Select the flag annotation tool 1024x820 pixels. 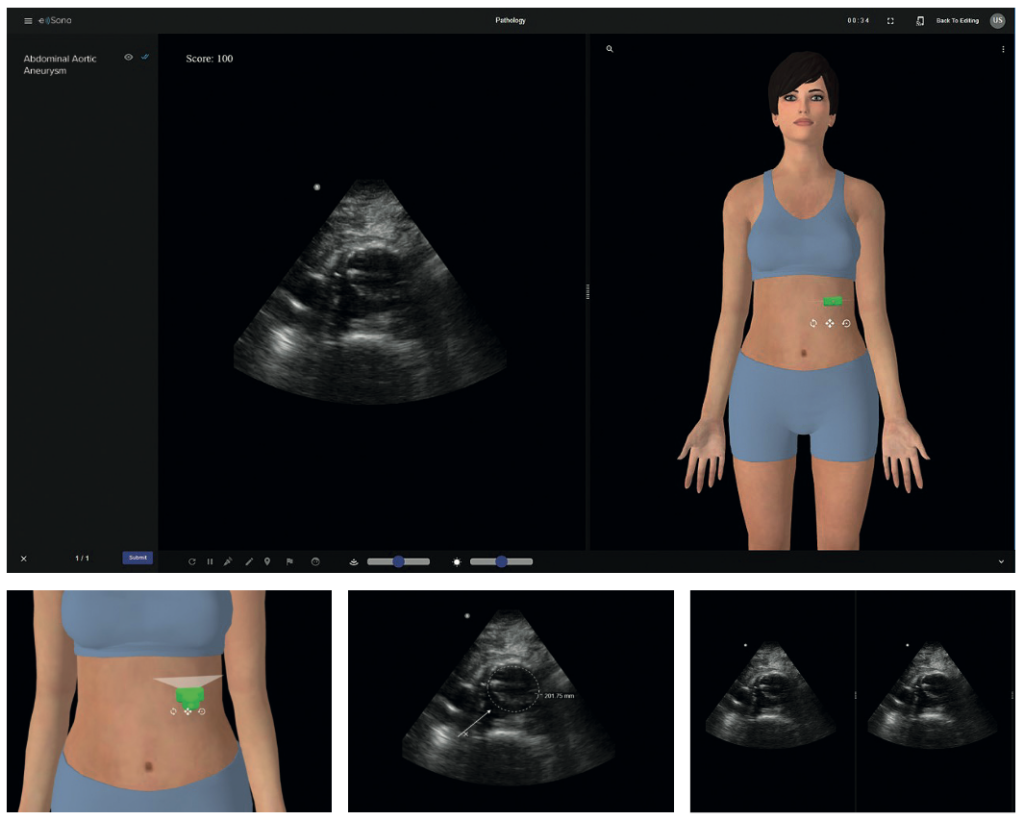289,561
